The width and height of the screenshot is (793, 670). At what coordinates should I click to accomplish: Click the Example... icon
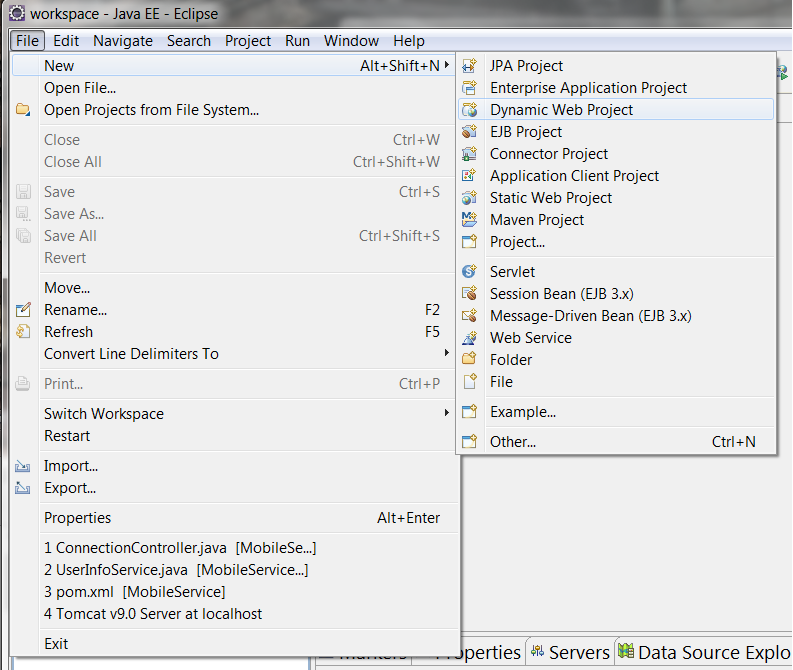[469, 412]
